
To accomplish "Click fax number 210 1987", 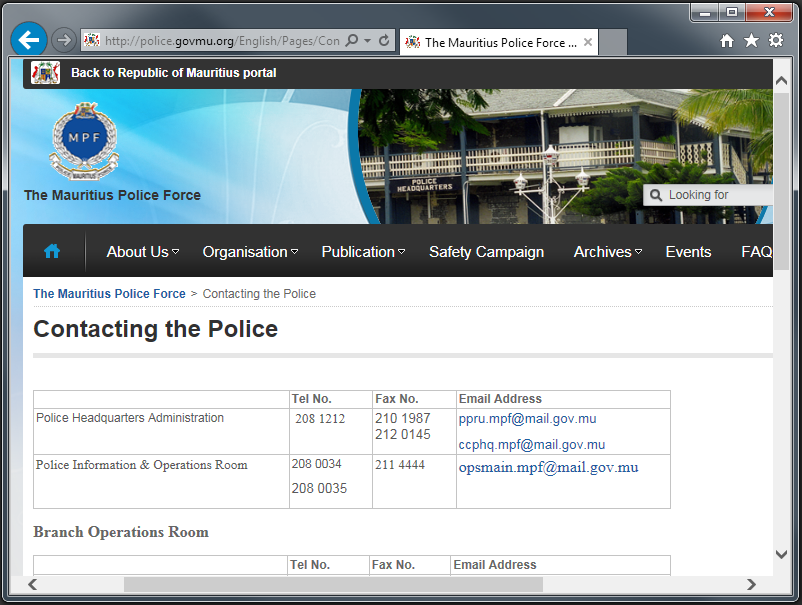I will (403, 418).
